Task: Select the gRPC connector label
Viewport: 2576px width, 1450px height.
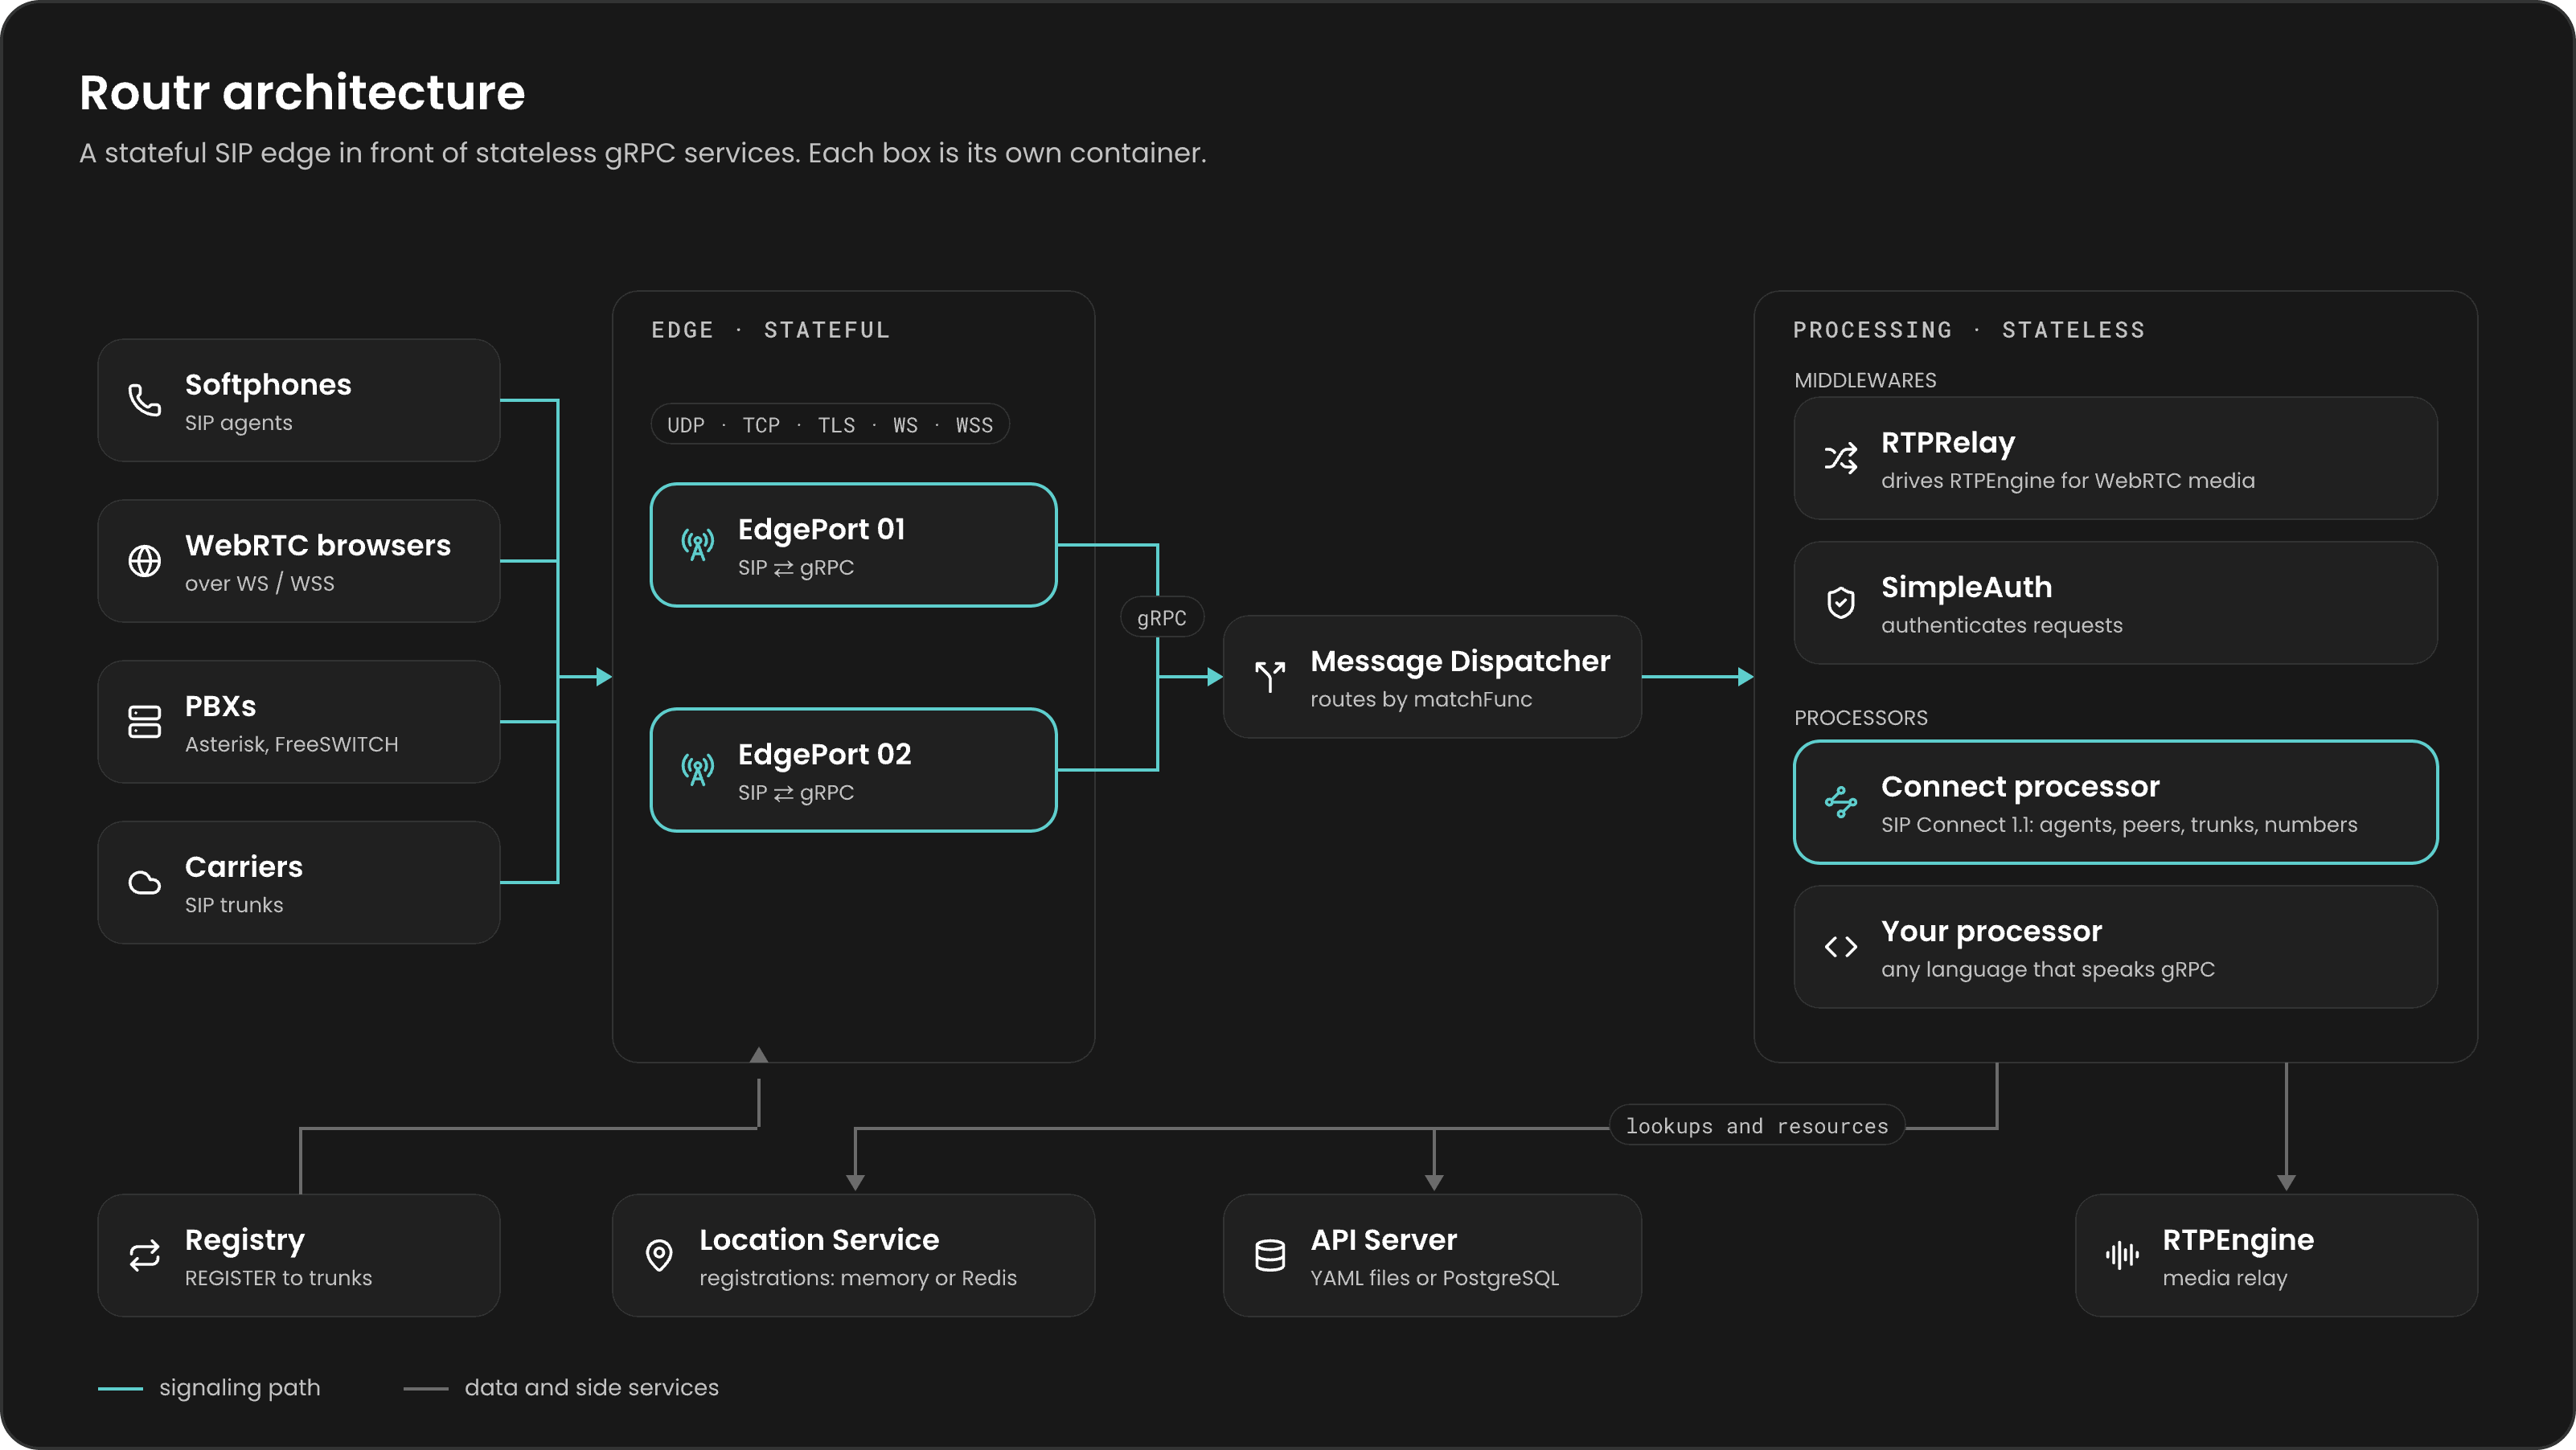Action: coord(1162,618)
